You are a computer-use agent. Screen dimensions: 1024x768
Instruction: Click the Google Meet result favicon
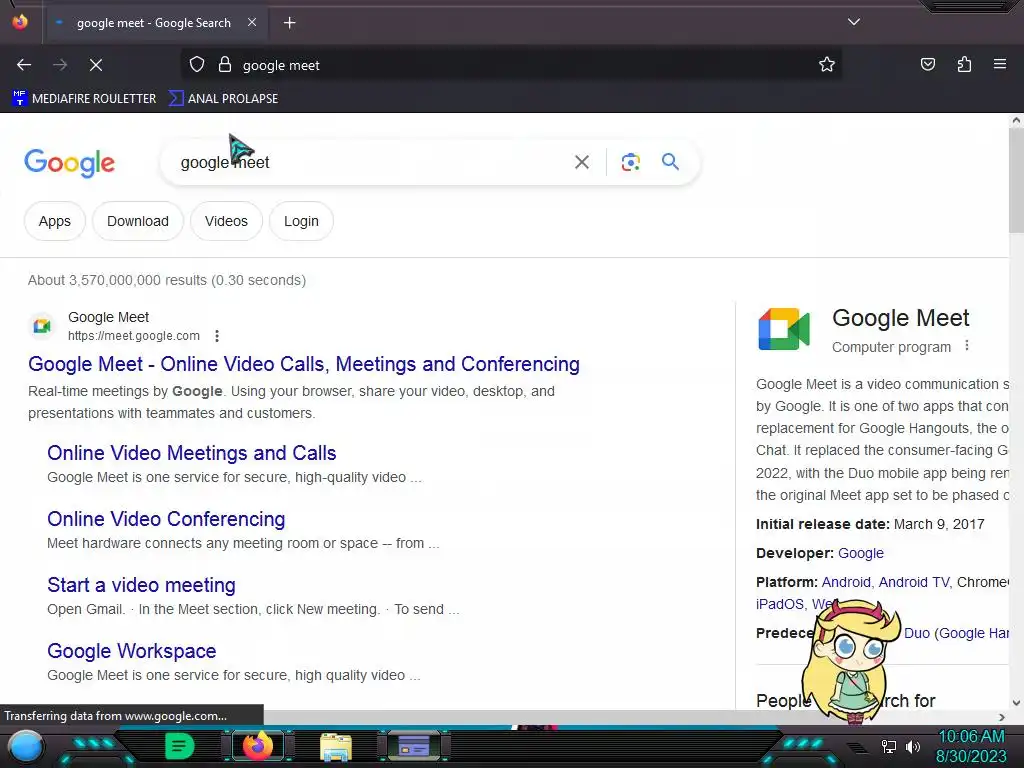pyautogui.click(x=42, y=325)
